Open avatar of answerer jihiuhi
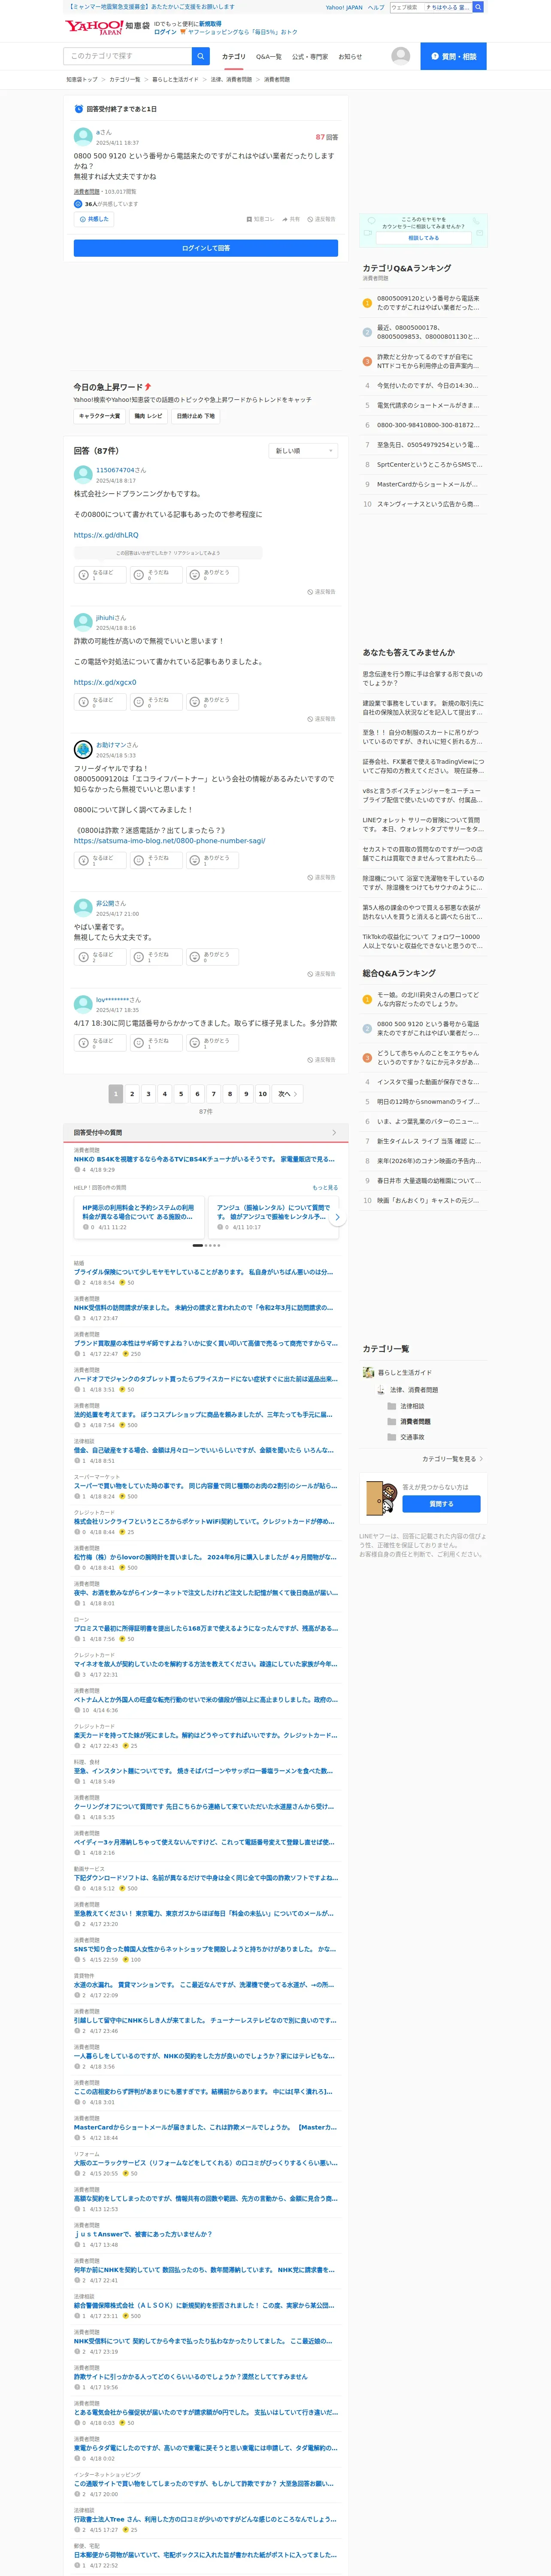 (x=83, y=622)
